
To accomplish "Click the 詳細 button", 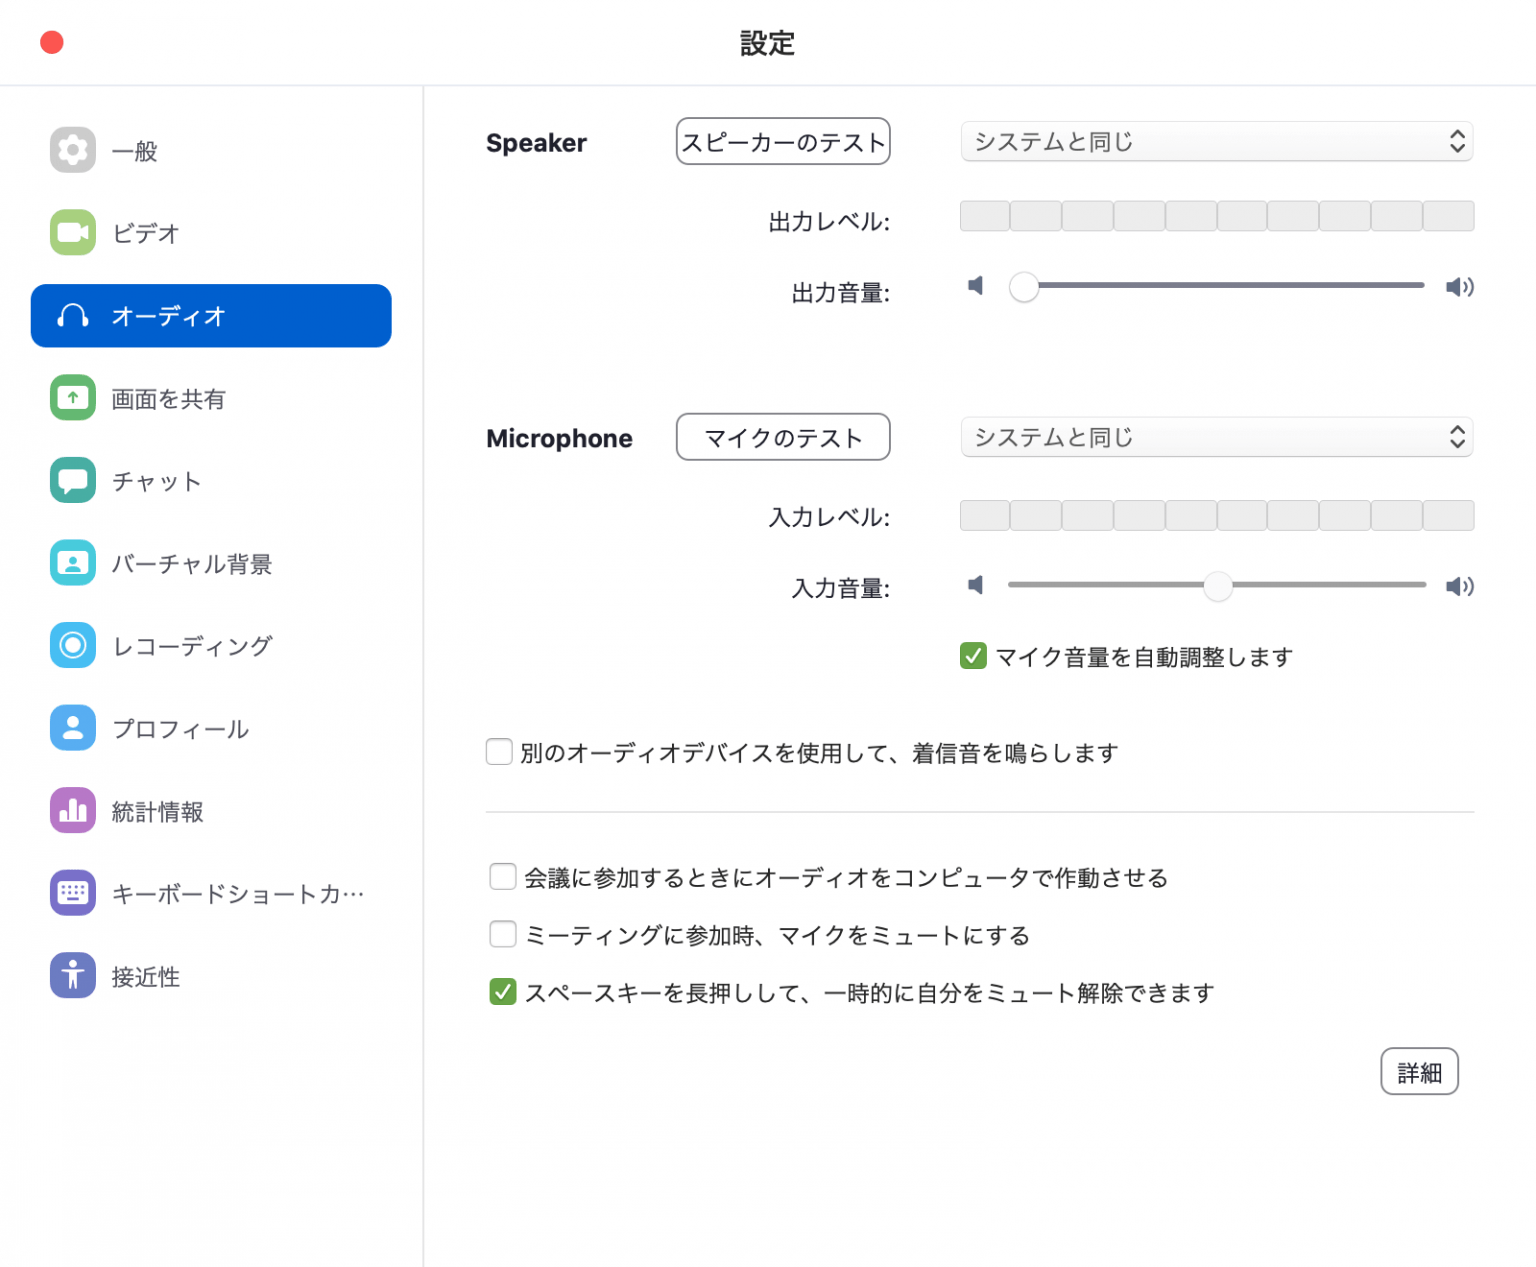I will pyautogui.click(x=1419, y=1071).
